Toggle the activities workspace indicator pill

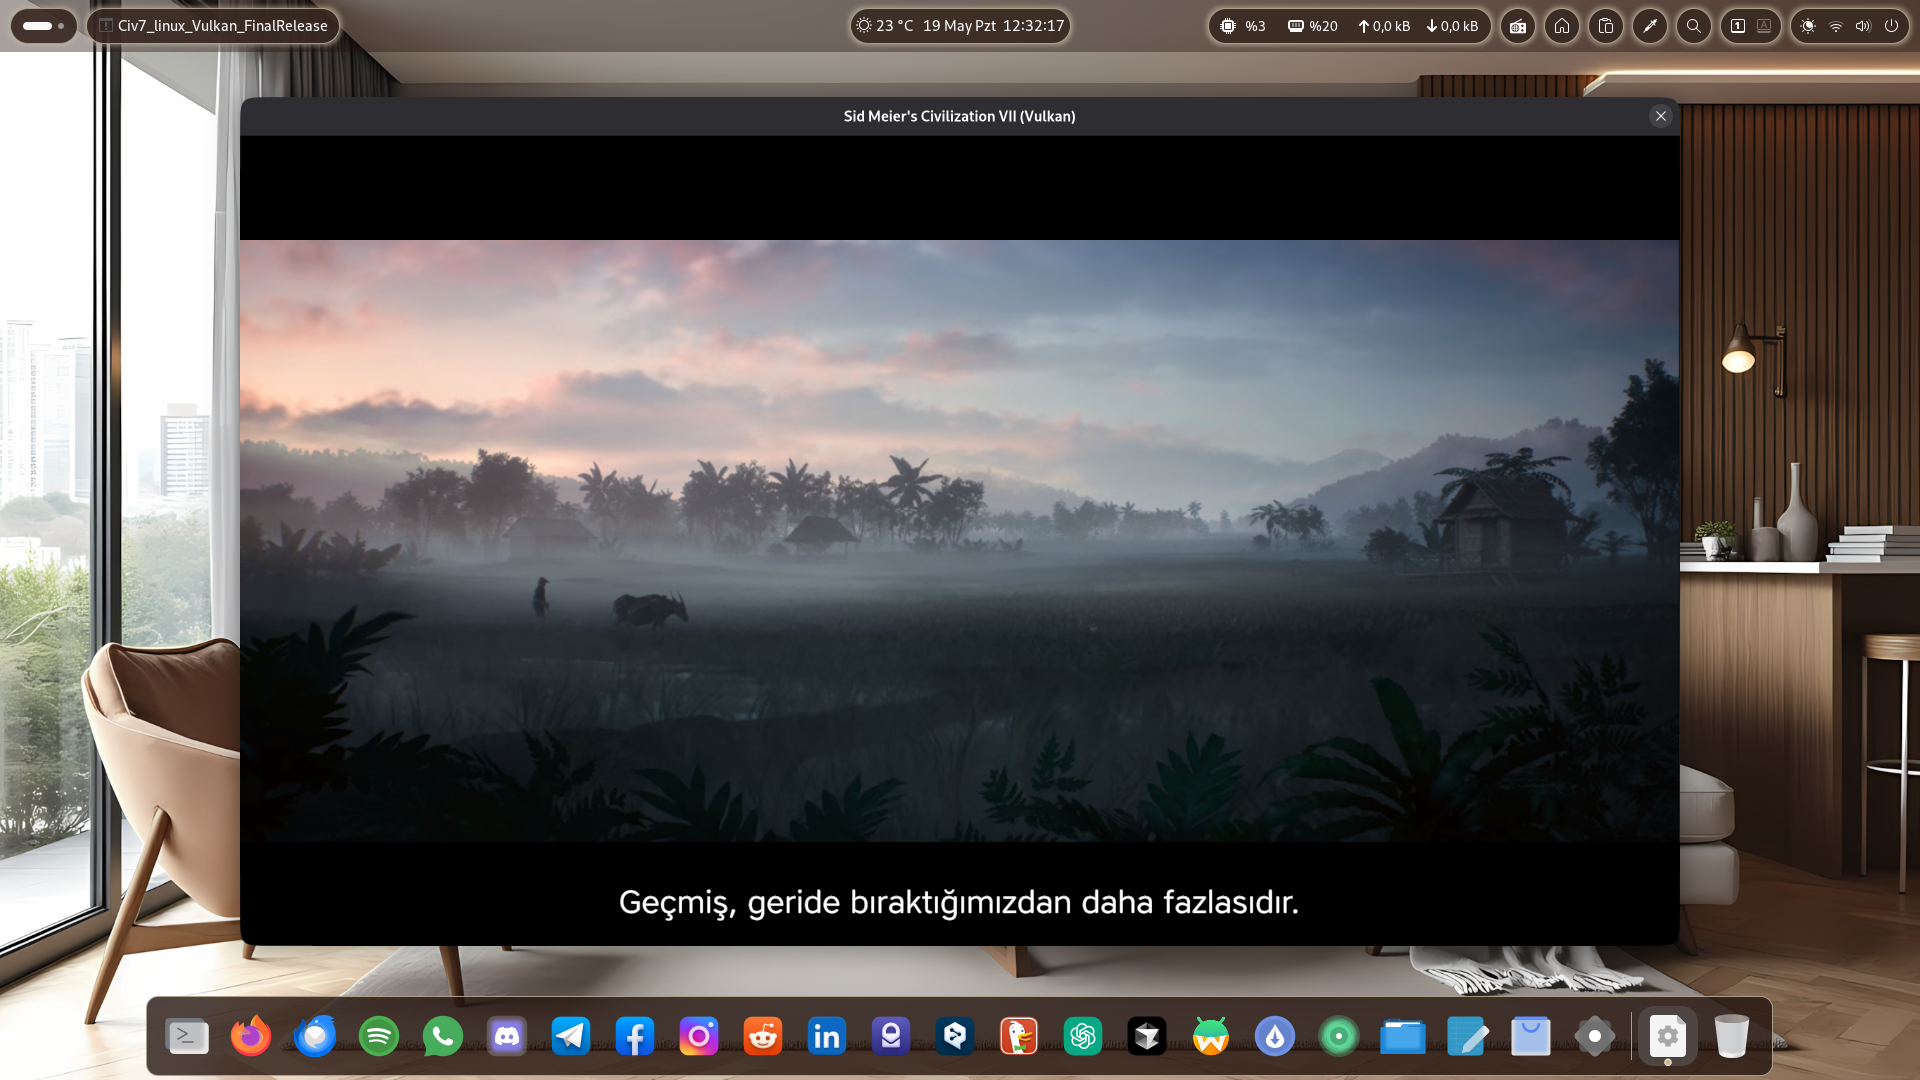(x=43, y=26)
